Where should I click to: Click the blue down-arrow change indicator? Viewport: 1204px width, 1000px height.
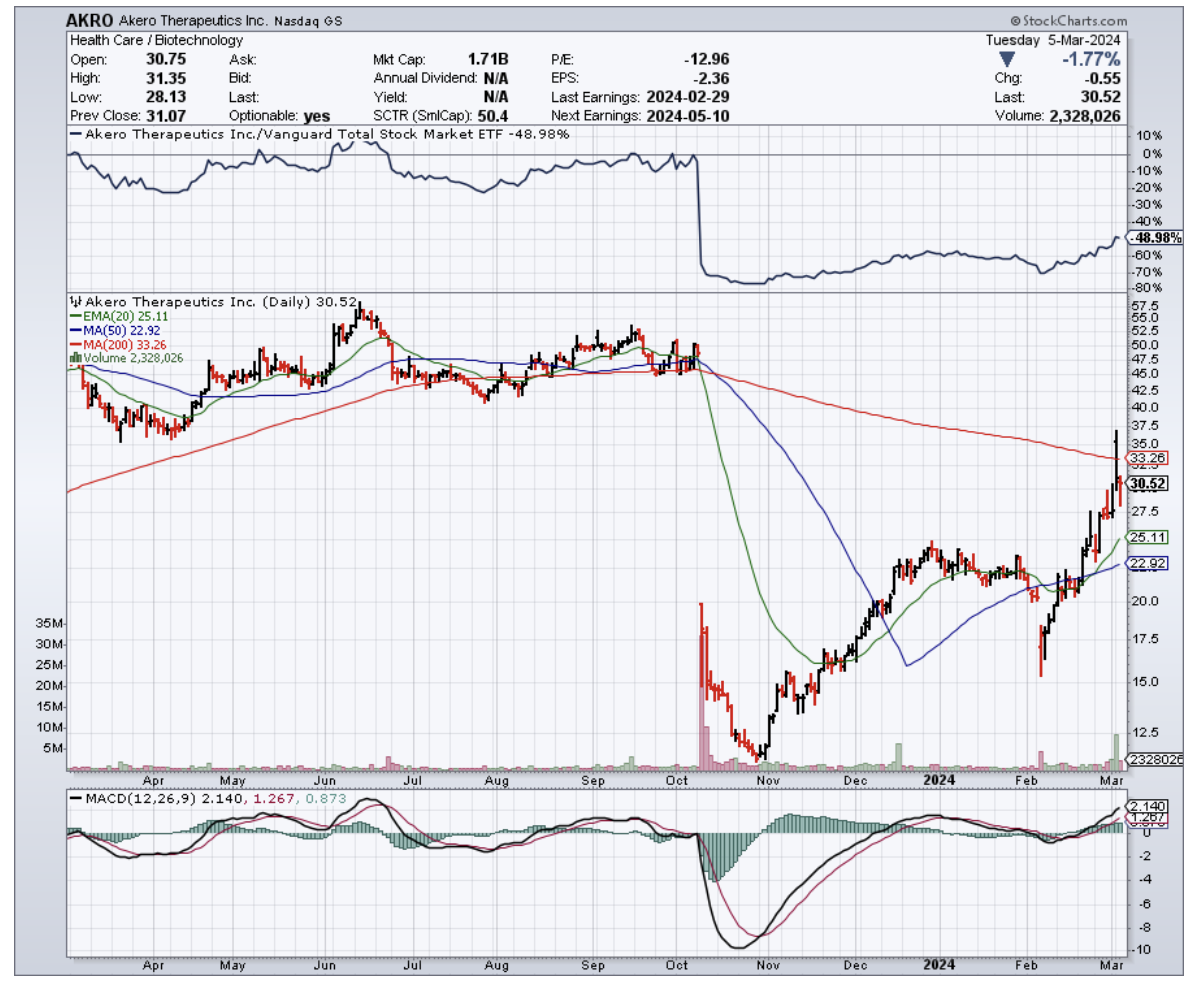coord(1006,60)
